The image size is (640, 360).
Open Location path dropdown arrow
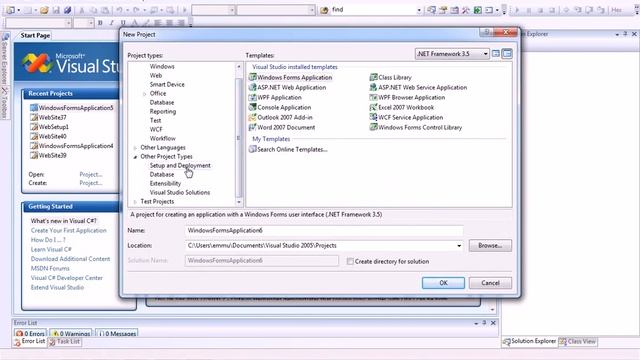pos(459,246)
